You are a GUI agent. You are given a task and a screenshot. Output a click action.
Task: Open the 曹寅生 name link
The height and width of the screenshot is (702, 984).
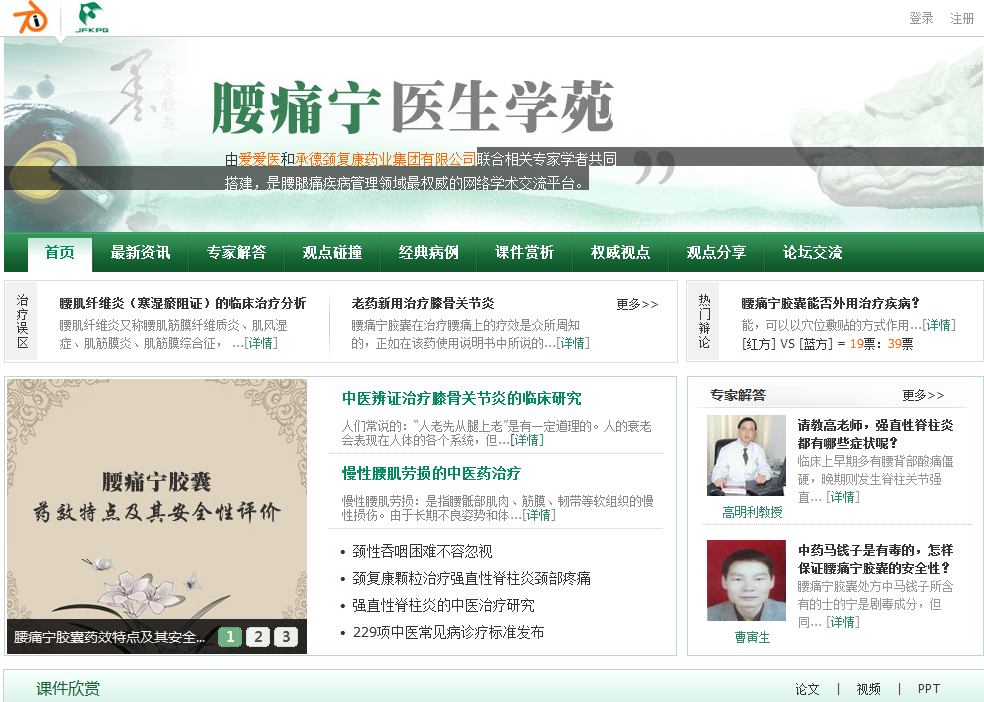click(x=752, y=637)
